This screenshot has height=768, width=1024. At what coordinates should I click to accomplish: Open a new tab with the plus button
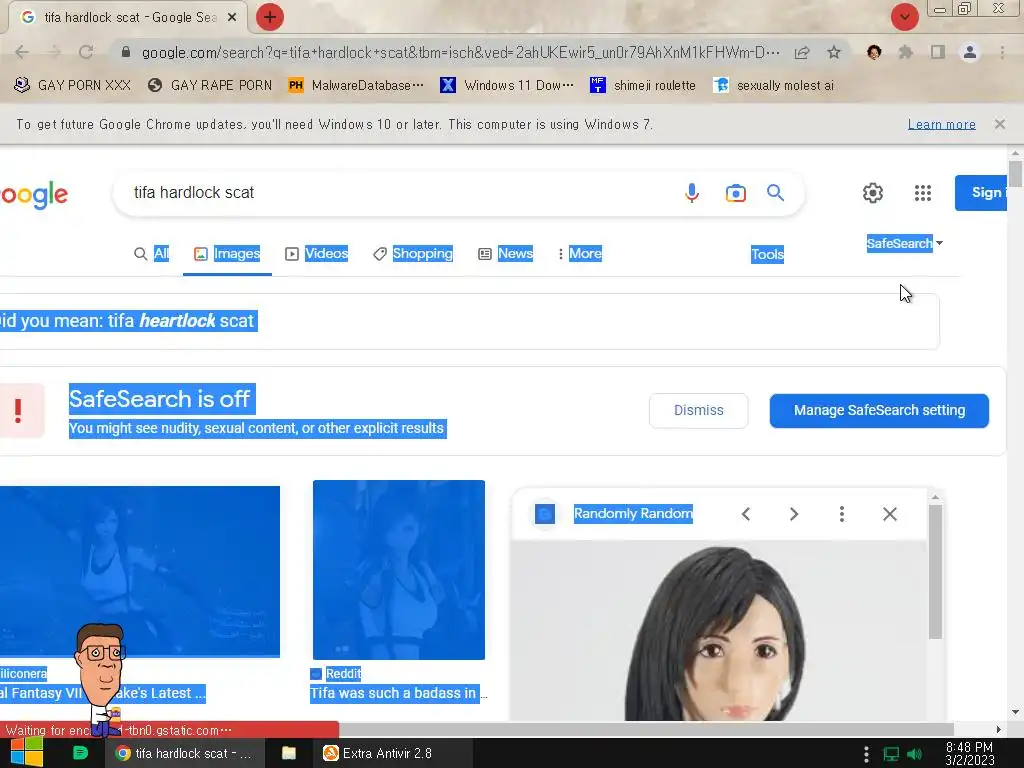270,17
